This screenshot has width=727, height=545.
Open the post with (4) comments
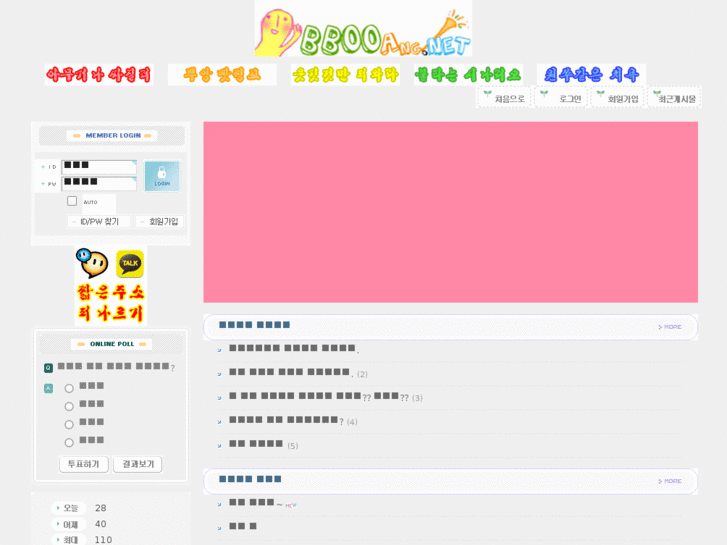(x=287, y=420)
